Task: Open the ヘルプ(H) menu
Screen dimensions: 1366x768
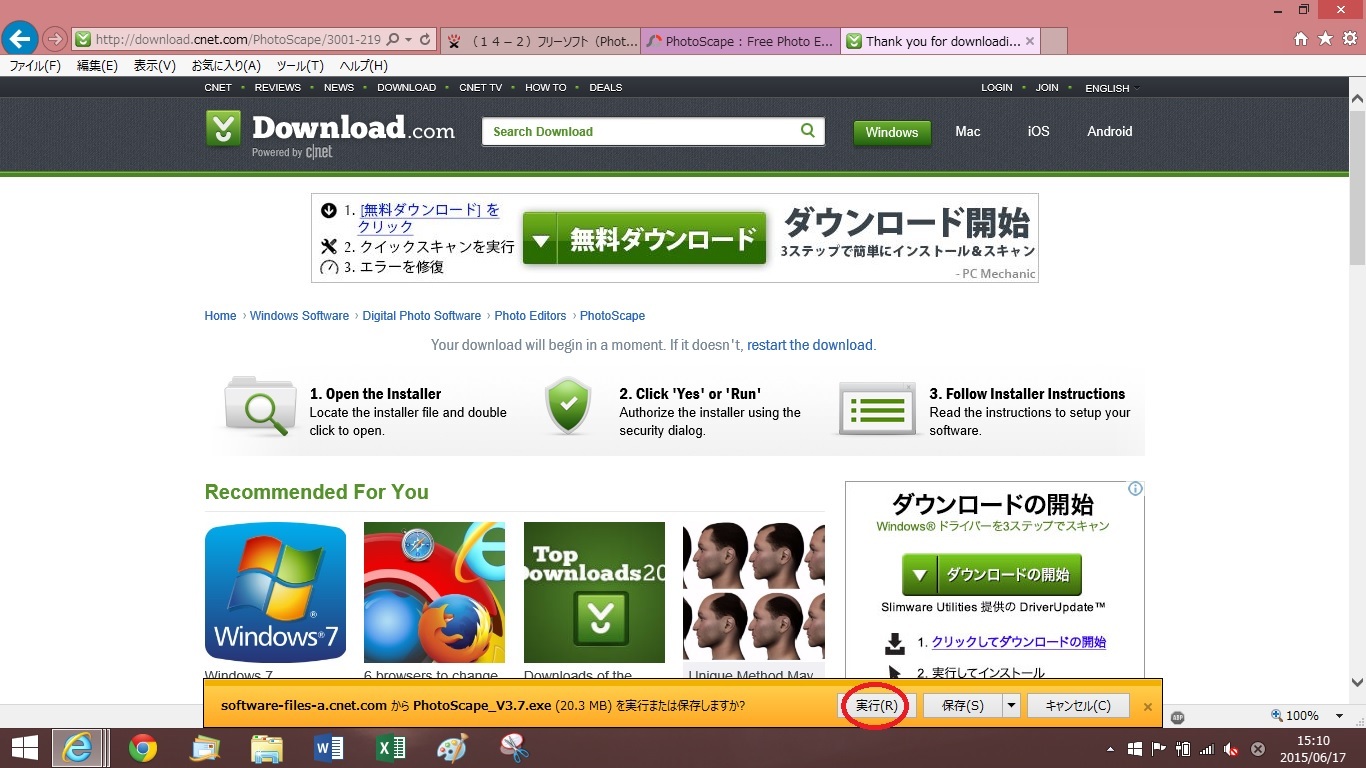Action: pyautogui.click(x=364, y=66)
